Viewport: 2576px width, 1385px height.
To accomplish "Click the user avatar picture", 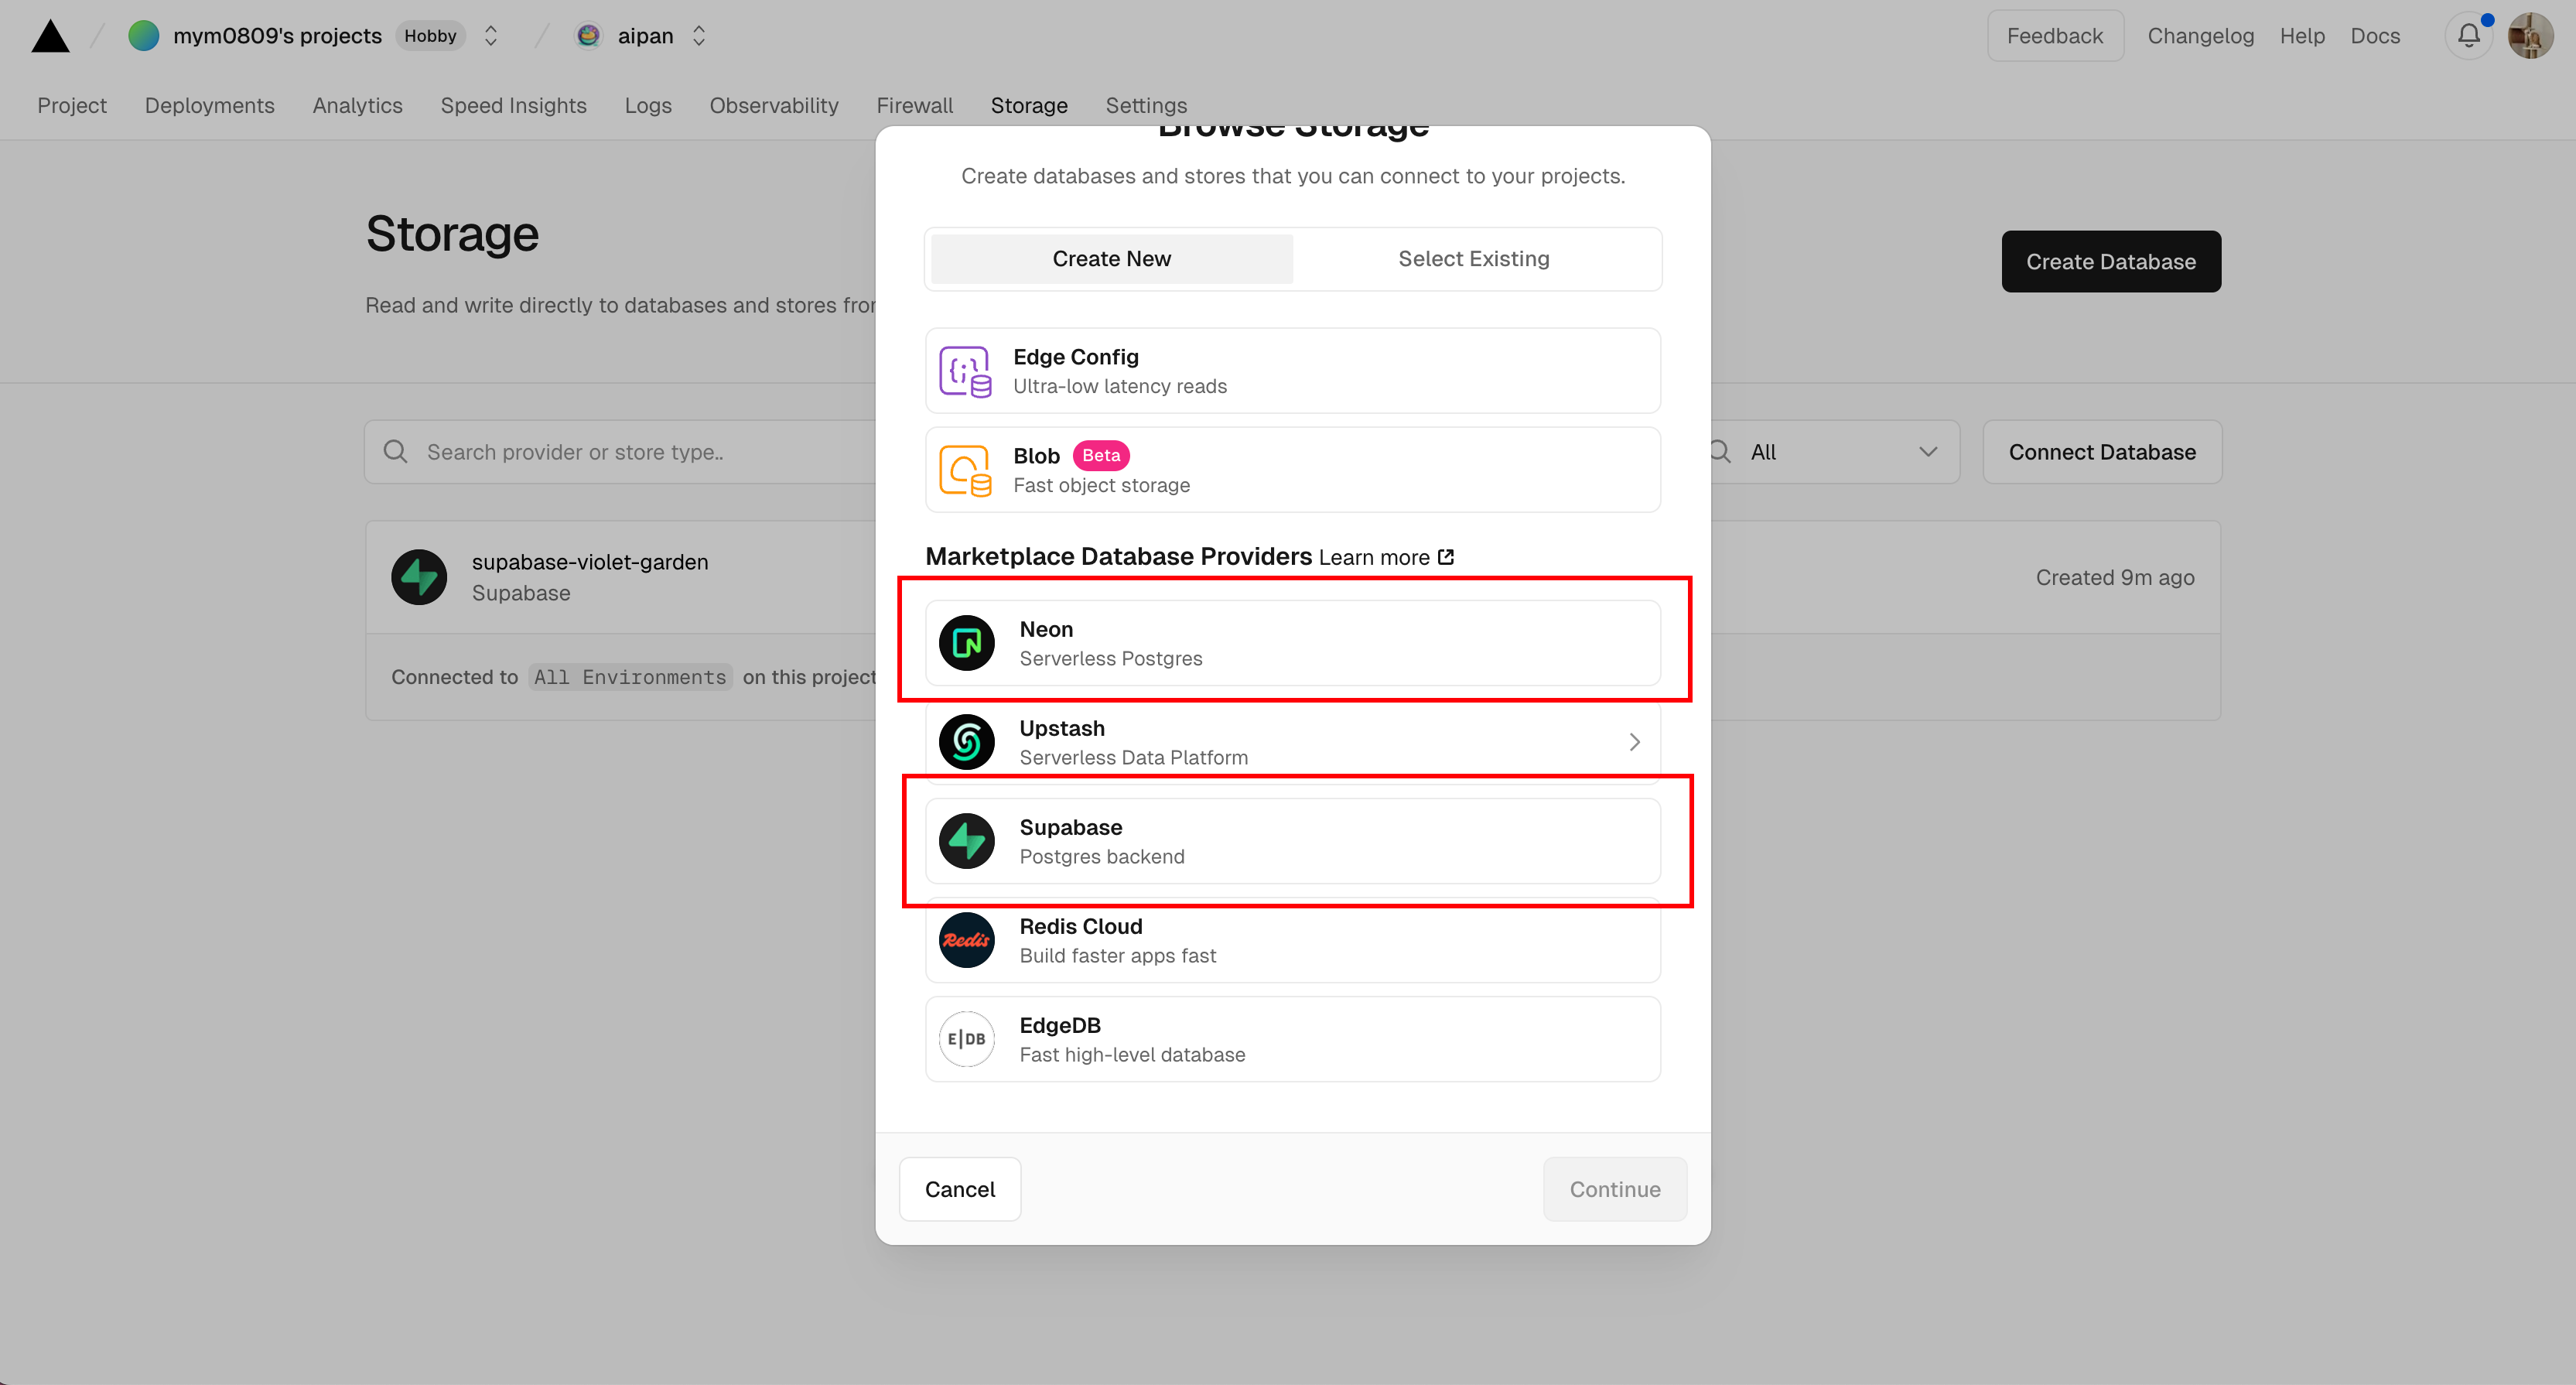I will (x=2530, y=36).
